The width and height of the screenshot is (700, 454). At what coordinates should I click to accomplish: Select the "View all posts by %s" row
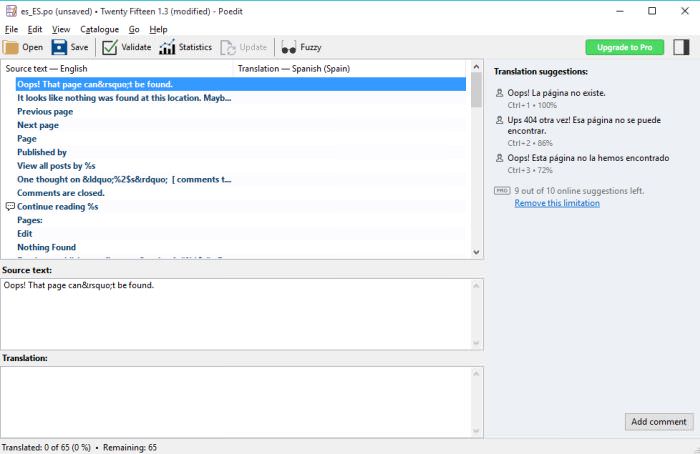tap(241, 166)
